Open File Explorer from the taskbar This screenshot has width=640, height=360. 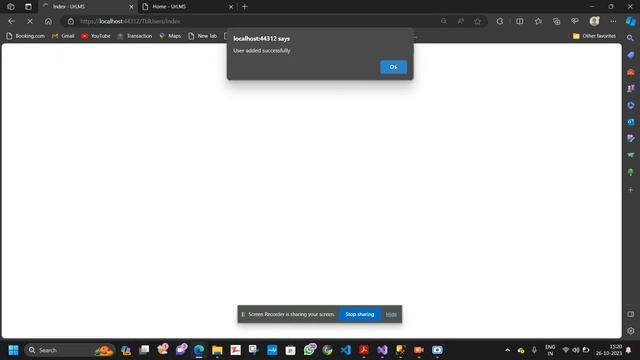(217, 350)
